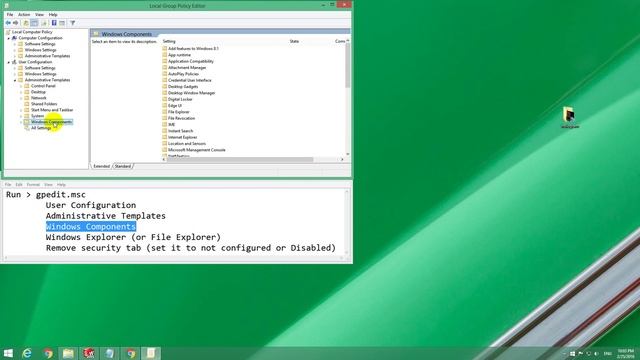Image resolution: width=640 pixels, height=360 pixels.
Task: Launch Internet Explorer from the taskbar
Action: click(27, 353)
